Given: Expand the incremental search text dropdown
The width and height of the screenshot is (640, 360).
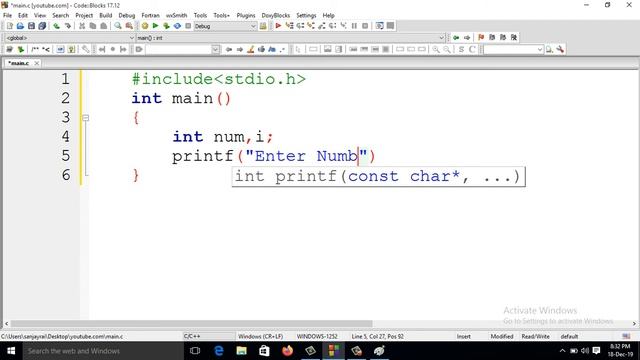Looking at the screenshot, I should [216, 49].
